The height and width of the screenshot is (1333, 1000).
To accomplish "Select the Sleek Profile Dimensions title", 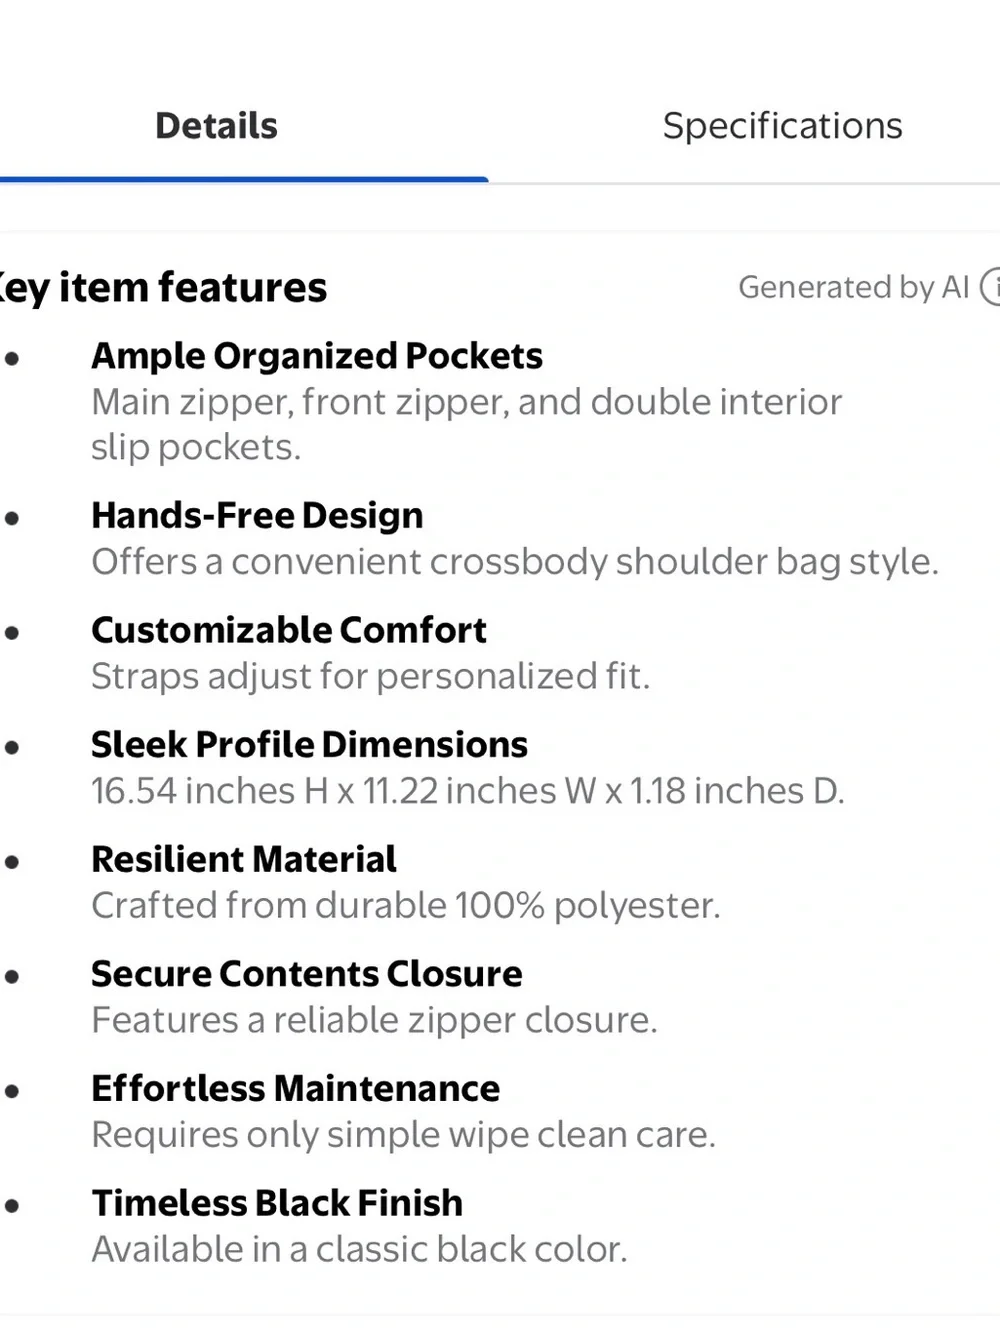I will coord(309,745).
